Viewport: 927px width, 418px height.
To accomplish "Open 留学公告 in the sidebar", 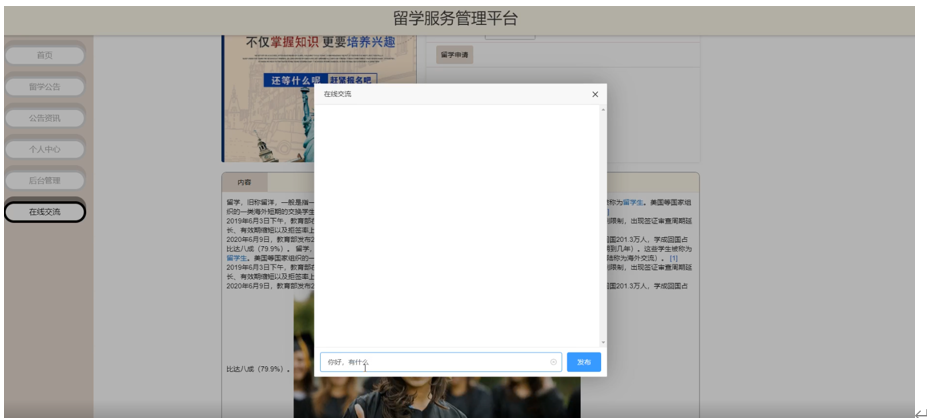I will pyautogui.click(x=45, y=86).
